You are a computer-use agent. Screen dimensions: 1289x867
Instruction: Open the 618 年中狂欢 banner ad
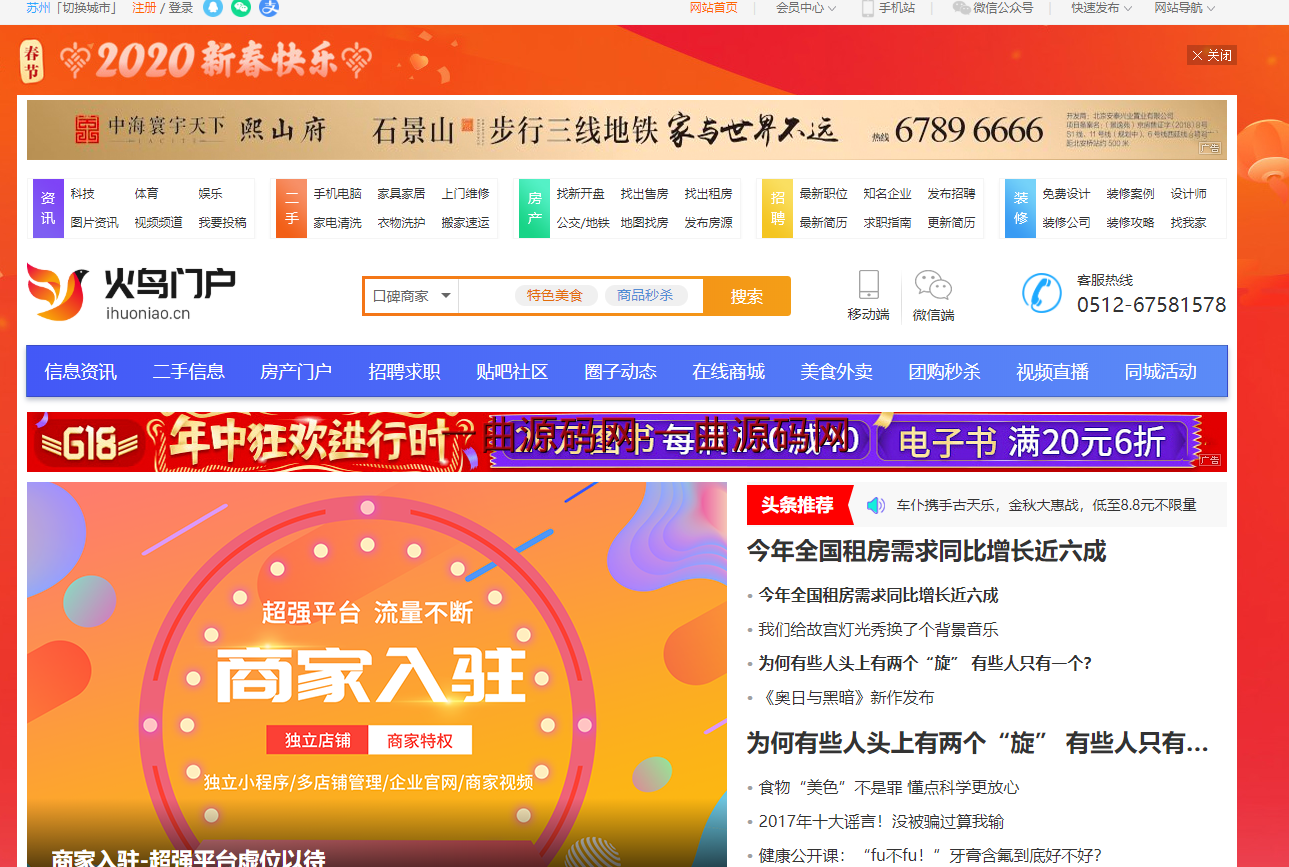pyautogui.click(x=627, y=441)
